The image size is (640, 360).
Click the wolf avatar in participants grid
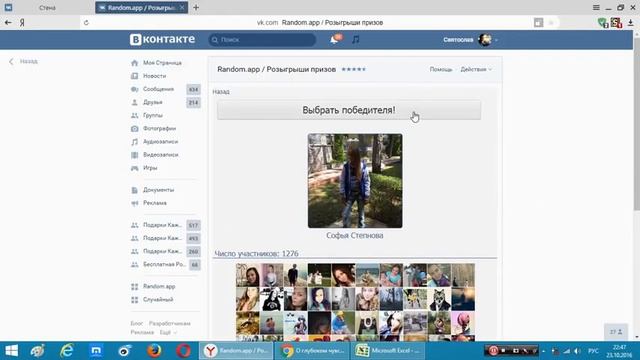pyautogui.click(x=439, y=299)
